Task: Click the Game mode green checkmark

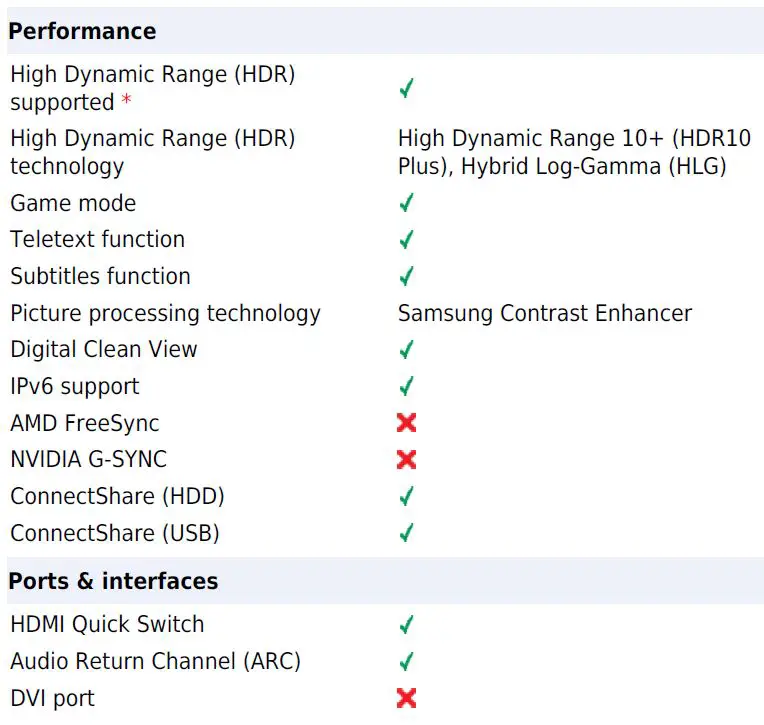Action: coord(406,203)
